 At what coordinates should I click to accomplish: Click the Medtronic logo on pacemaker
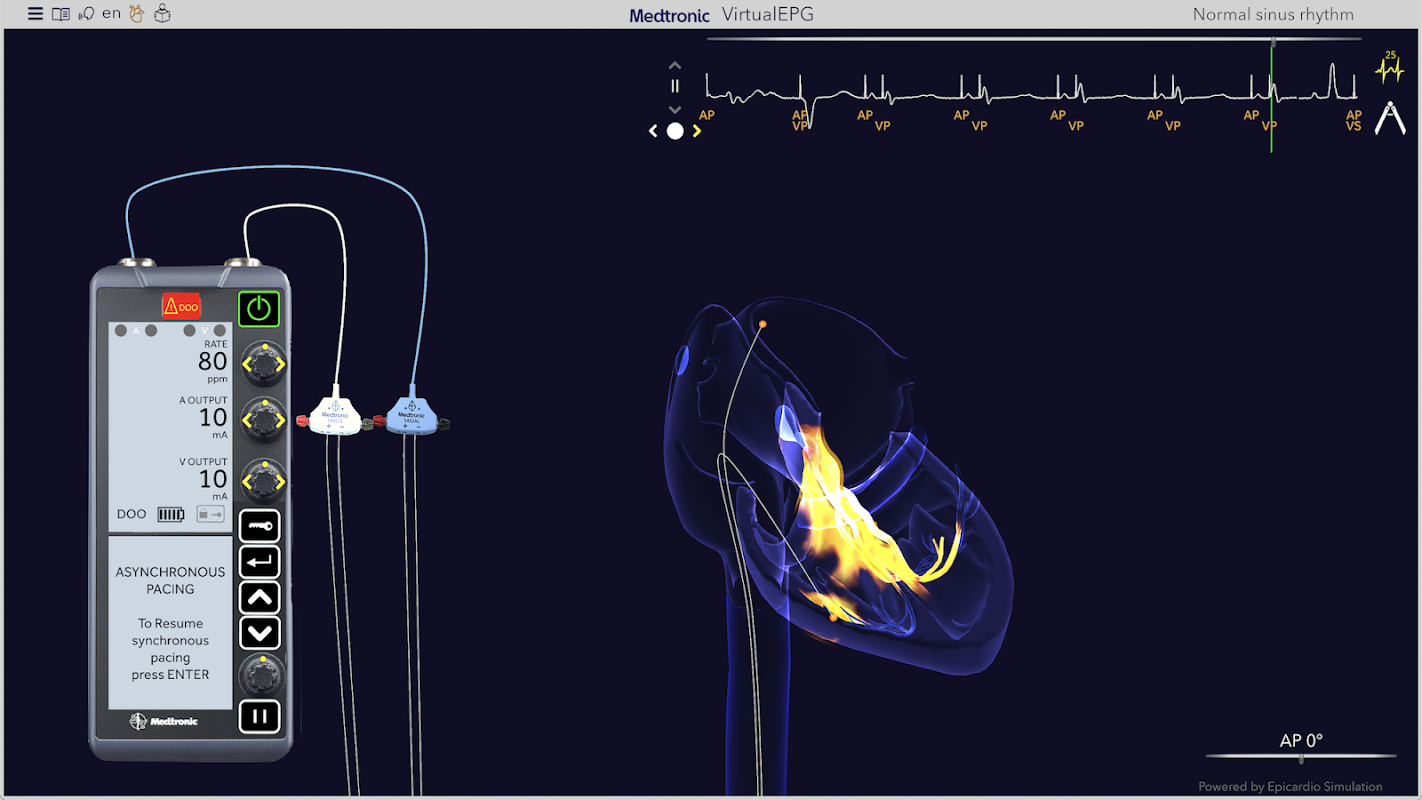pos(166,721)
